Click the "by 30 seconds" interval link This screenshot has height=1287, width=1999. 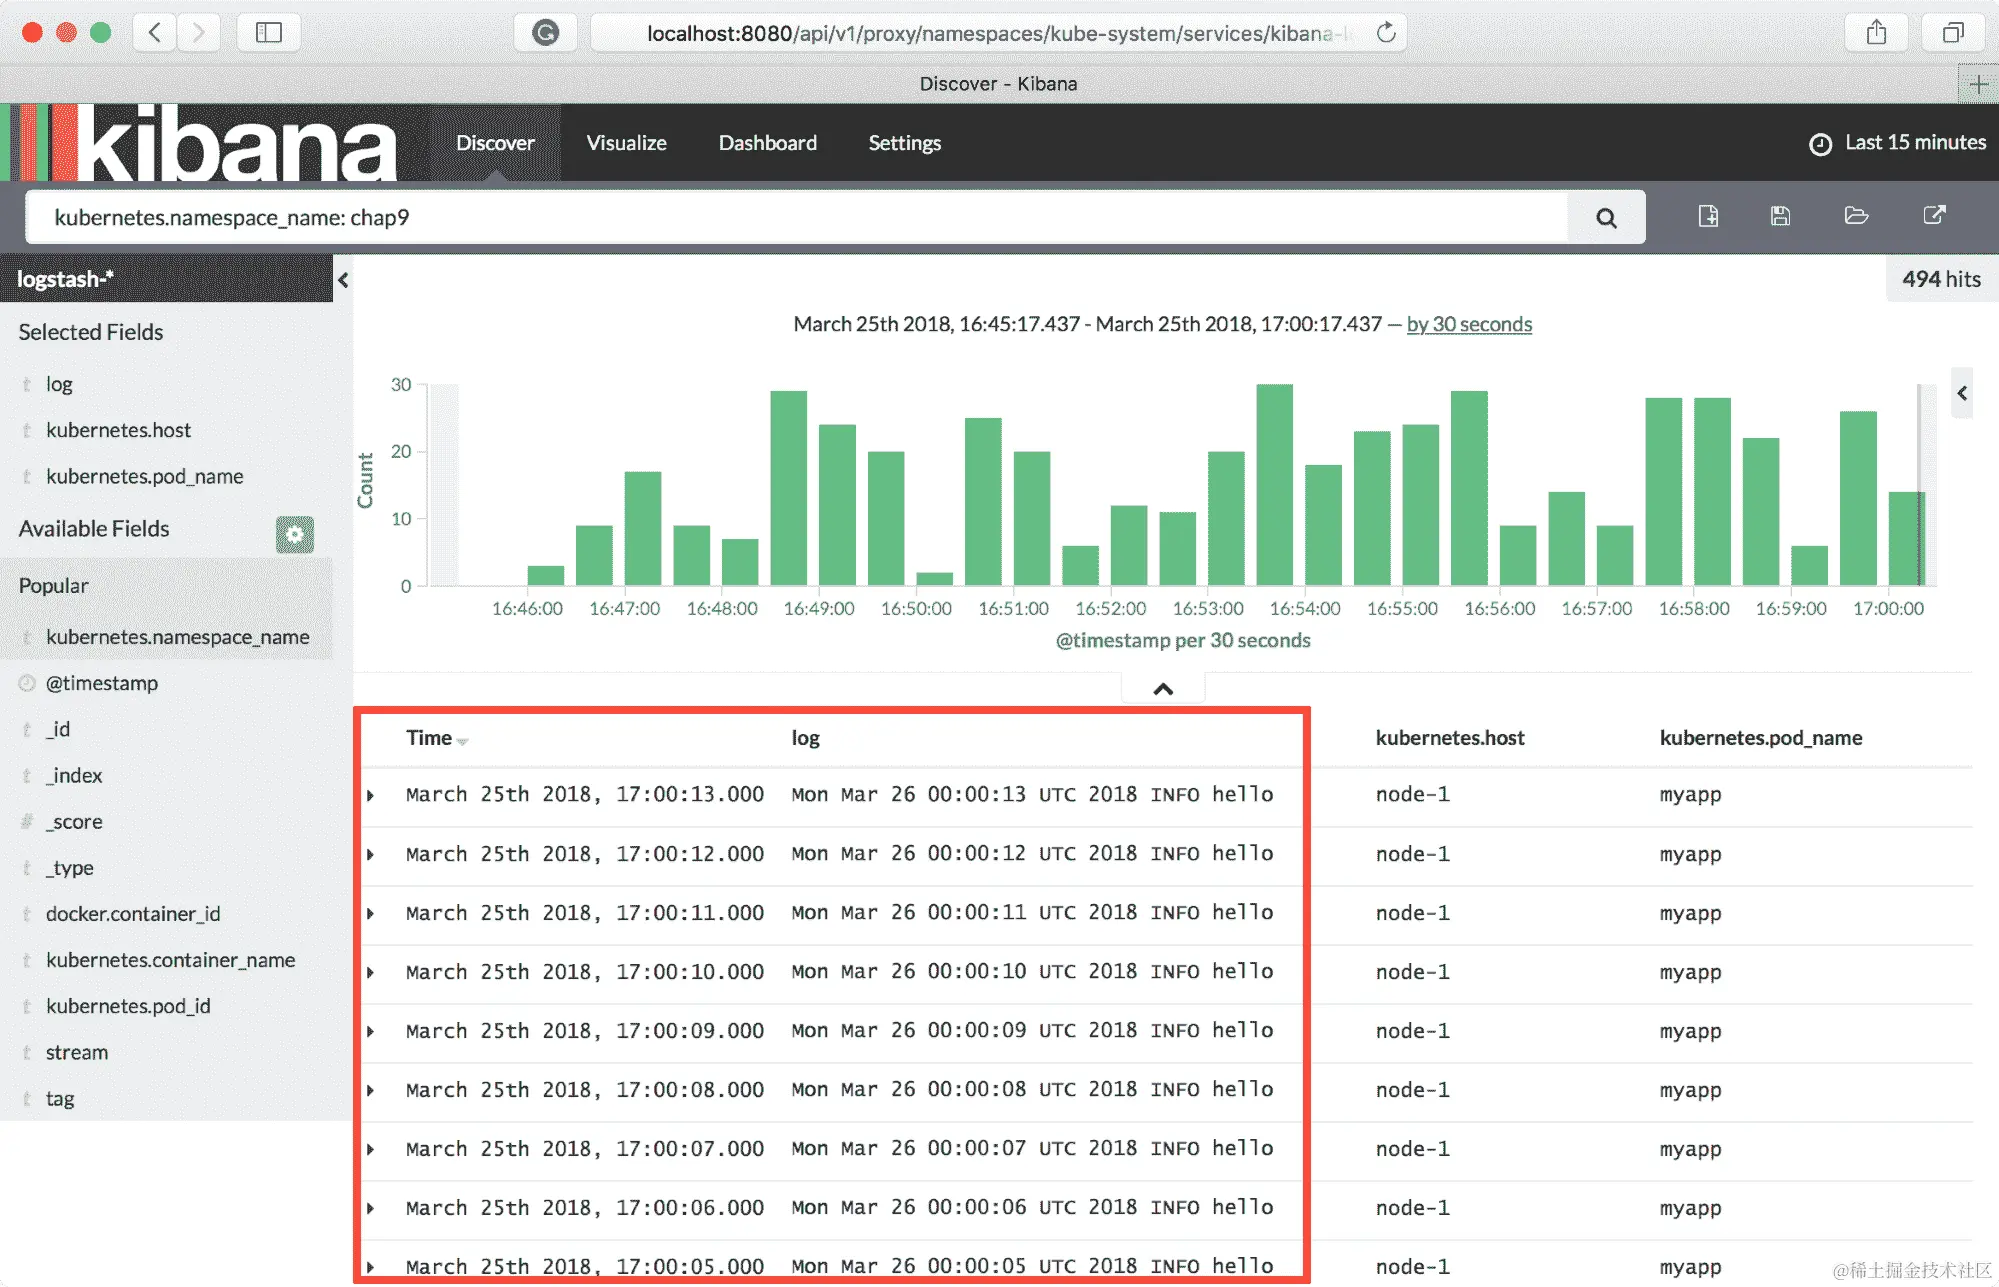click(1468, 324)
